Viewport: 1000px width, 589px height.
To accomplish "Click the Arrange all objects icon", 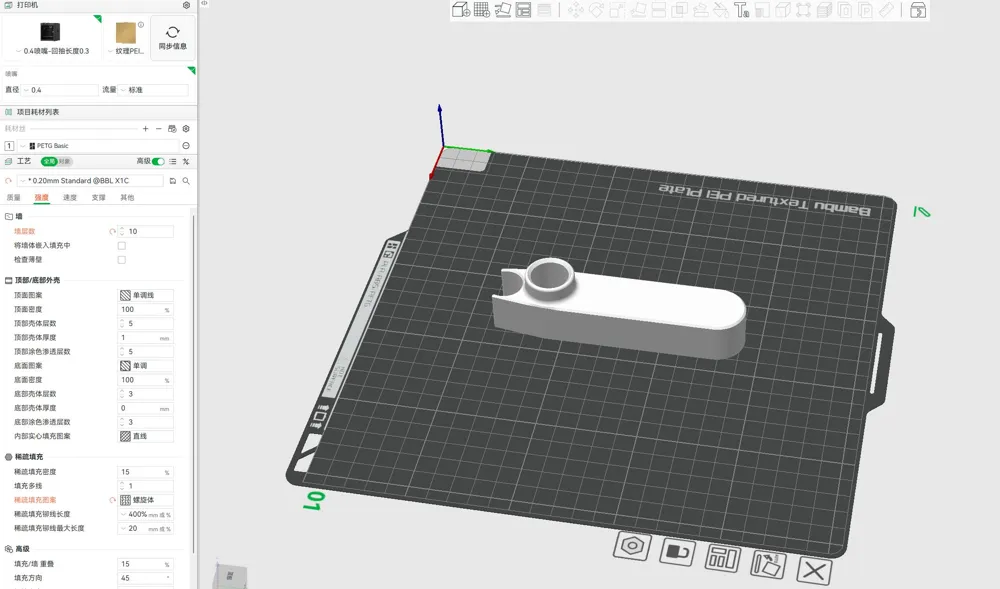I will (524, 10).
